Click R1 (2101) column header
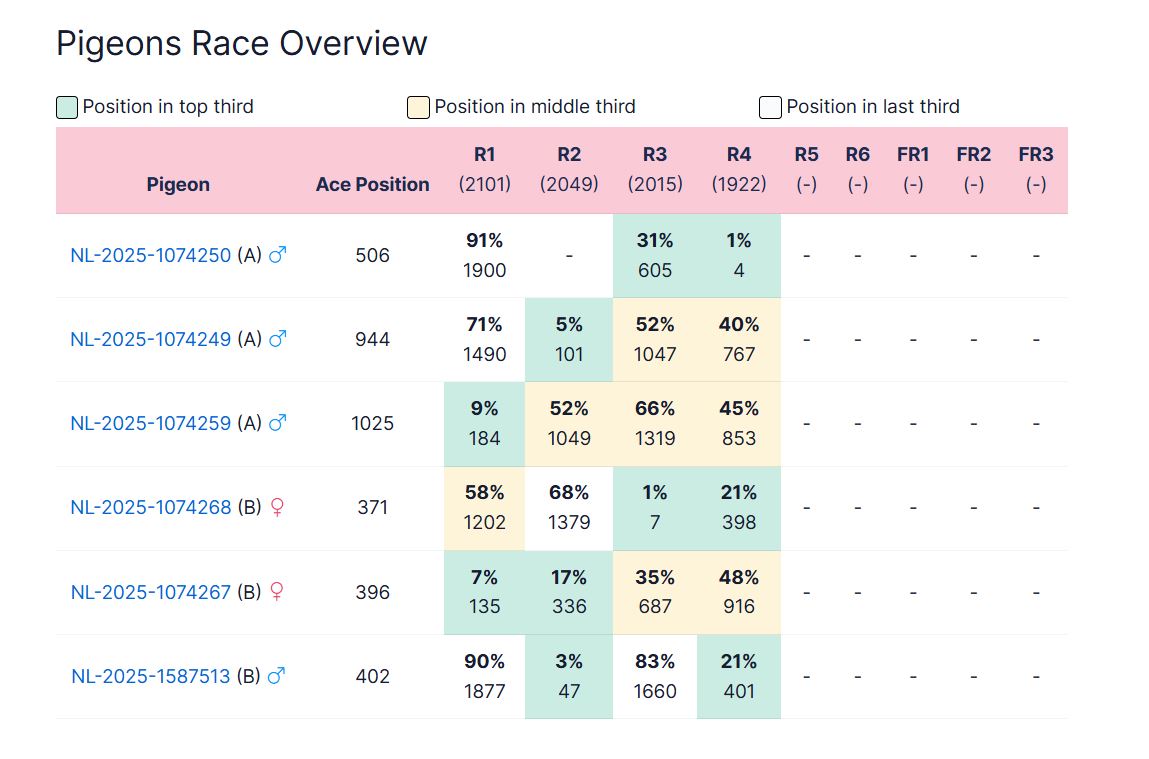Screen dimensions: 1149x759 (x=484, y=169)
